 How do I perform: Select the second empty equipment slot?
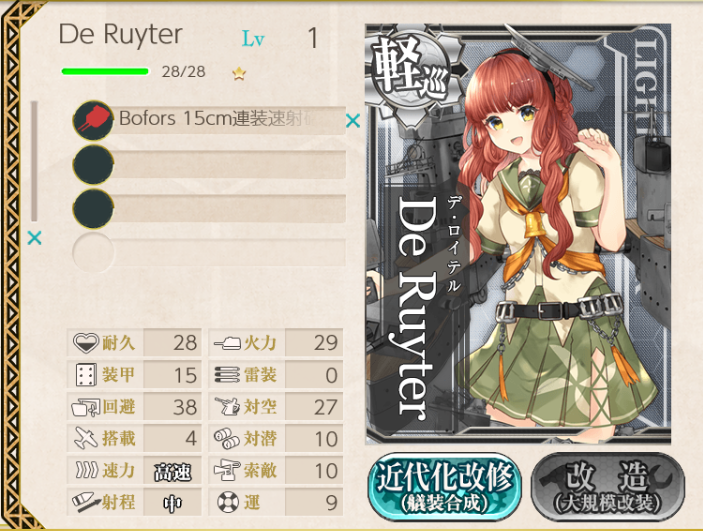coord(209,165)
